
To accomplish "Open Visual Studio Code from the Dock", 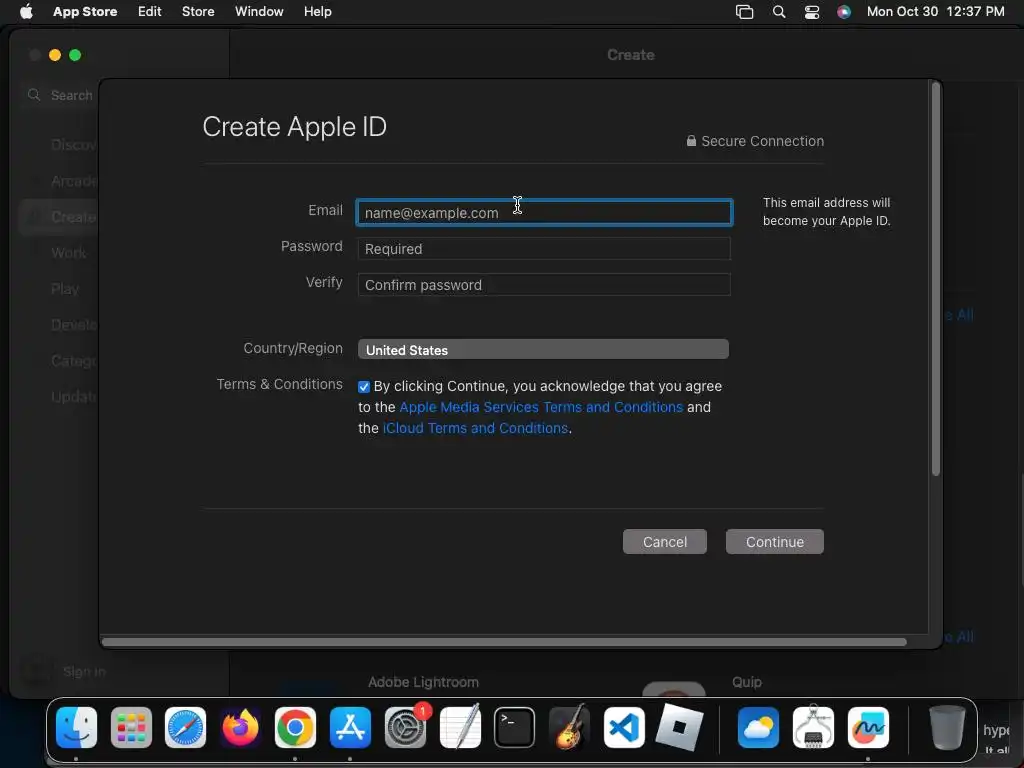I will (624, 727).
